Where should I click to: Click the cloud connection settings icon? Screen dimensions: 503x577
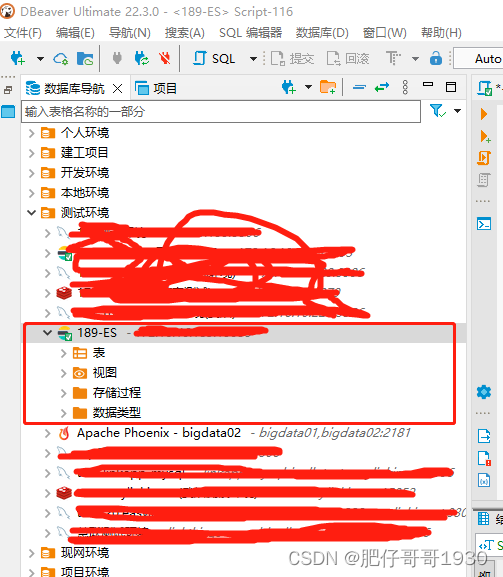61,59
